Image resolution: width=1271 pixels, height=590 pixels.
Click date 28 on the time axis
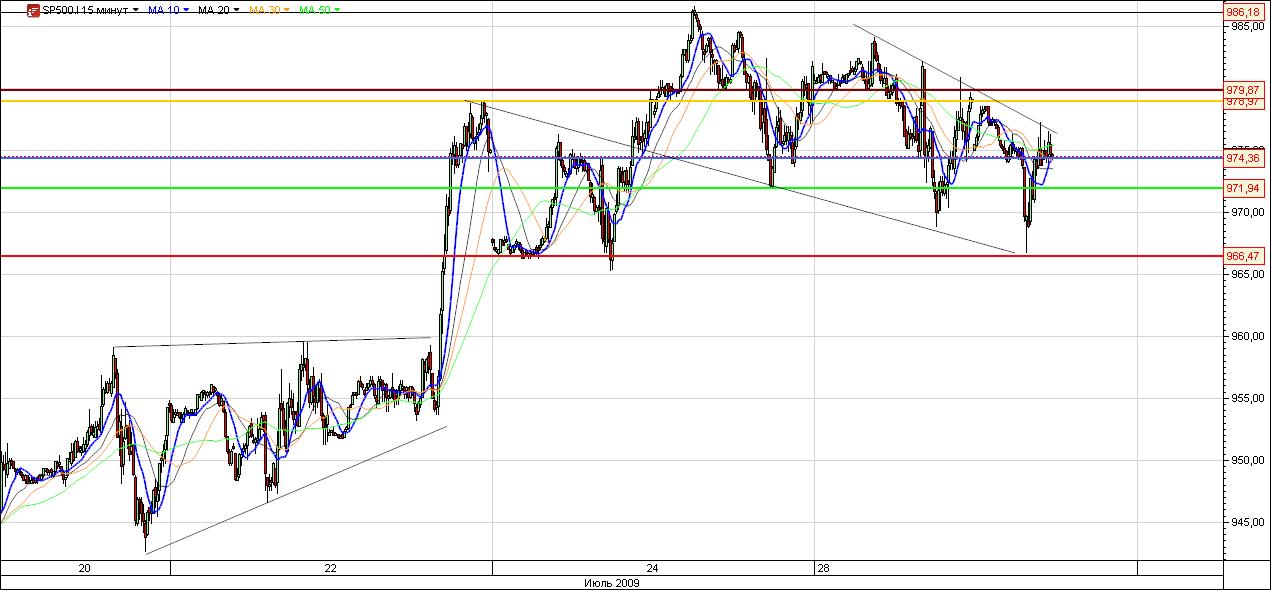point(822,569)
